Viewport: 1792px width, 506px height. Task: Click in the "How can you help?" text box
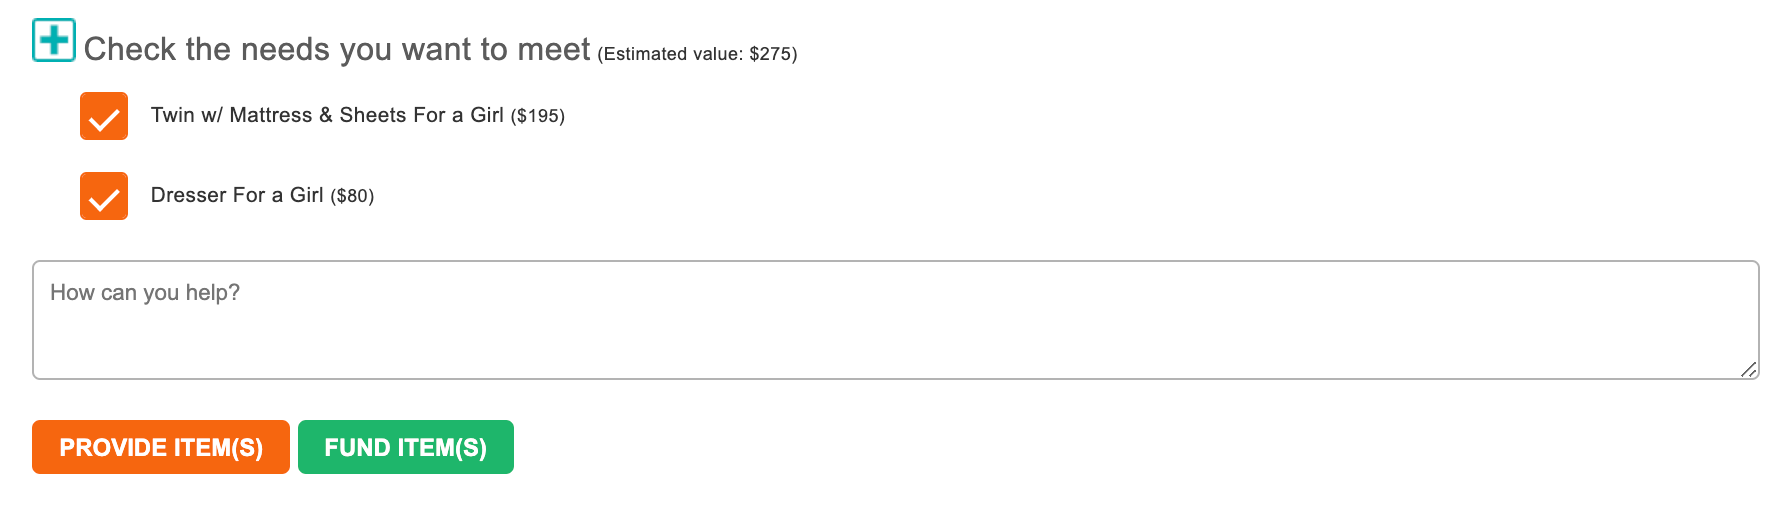(895, 320)
